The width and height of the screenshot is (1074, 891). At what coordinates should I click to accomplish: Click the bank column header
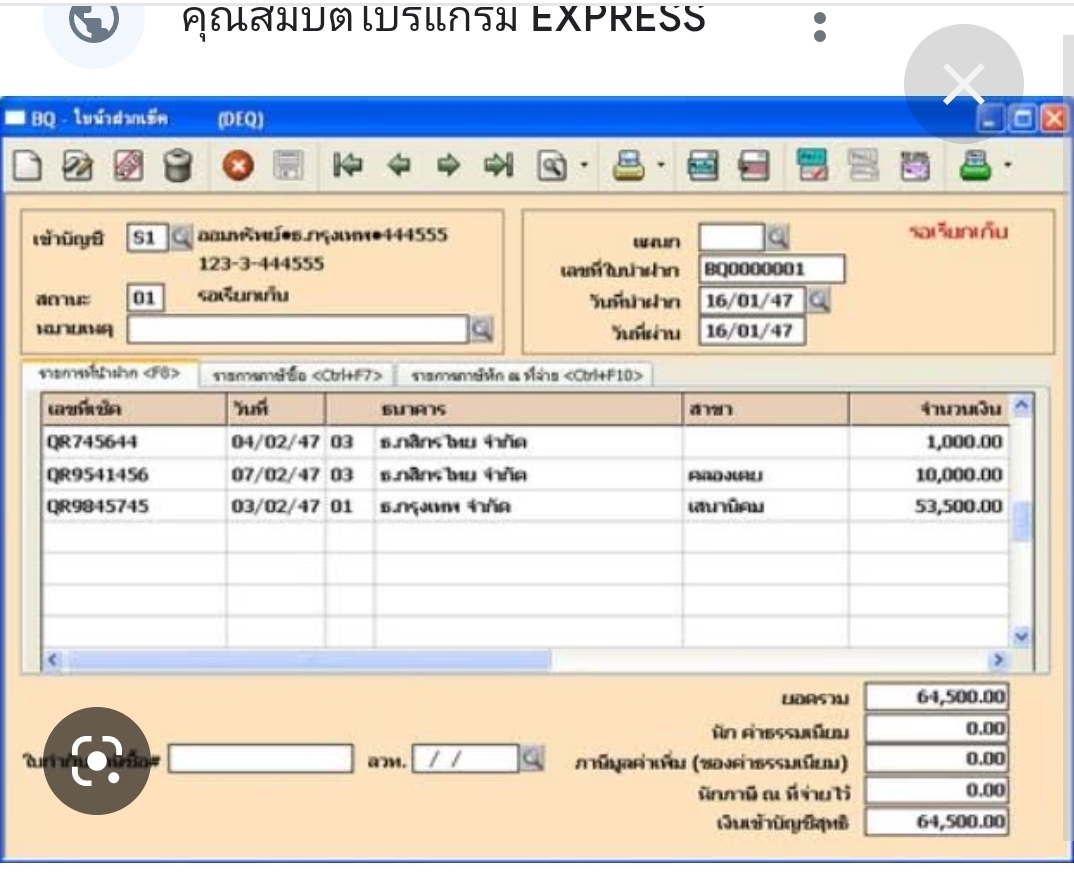504,410
